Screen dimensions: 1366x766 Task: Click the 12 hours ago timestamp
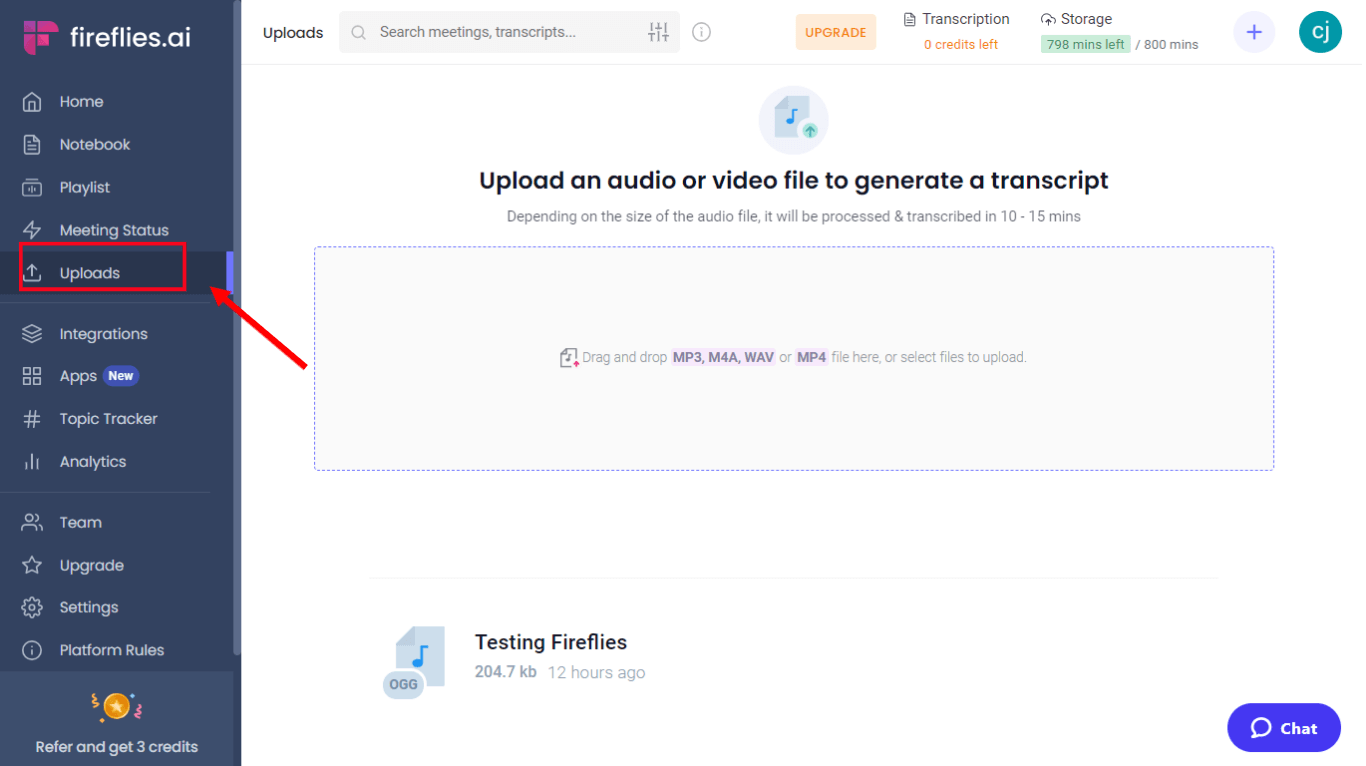point(596,673)
